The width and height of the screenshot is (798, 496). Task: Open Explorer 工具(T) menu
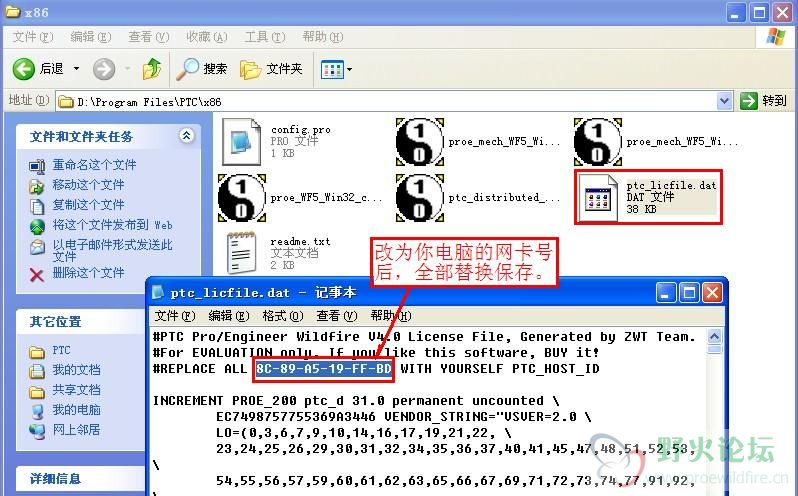(x=265, y=37)
